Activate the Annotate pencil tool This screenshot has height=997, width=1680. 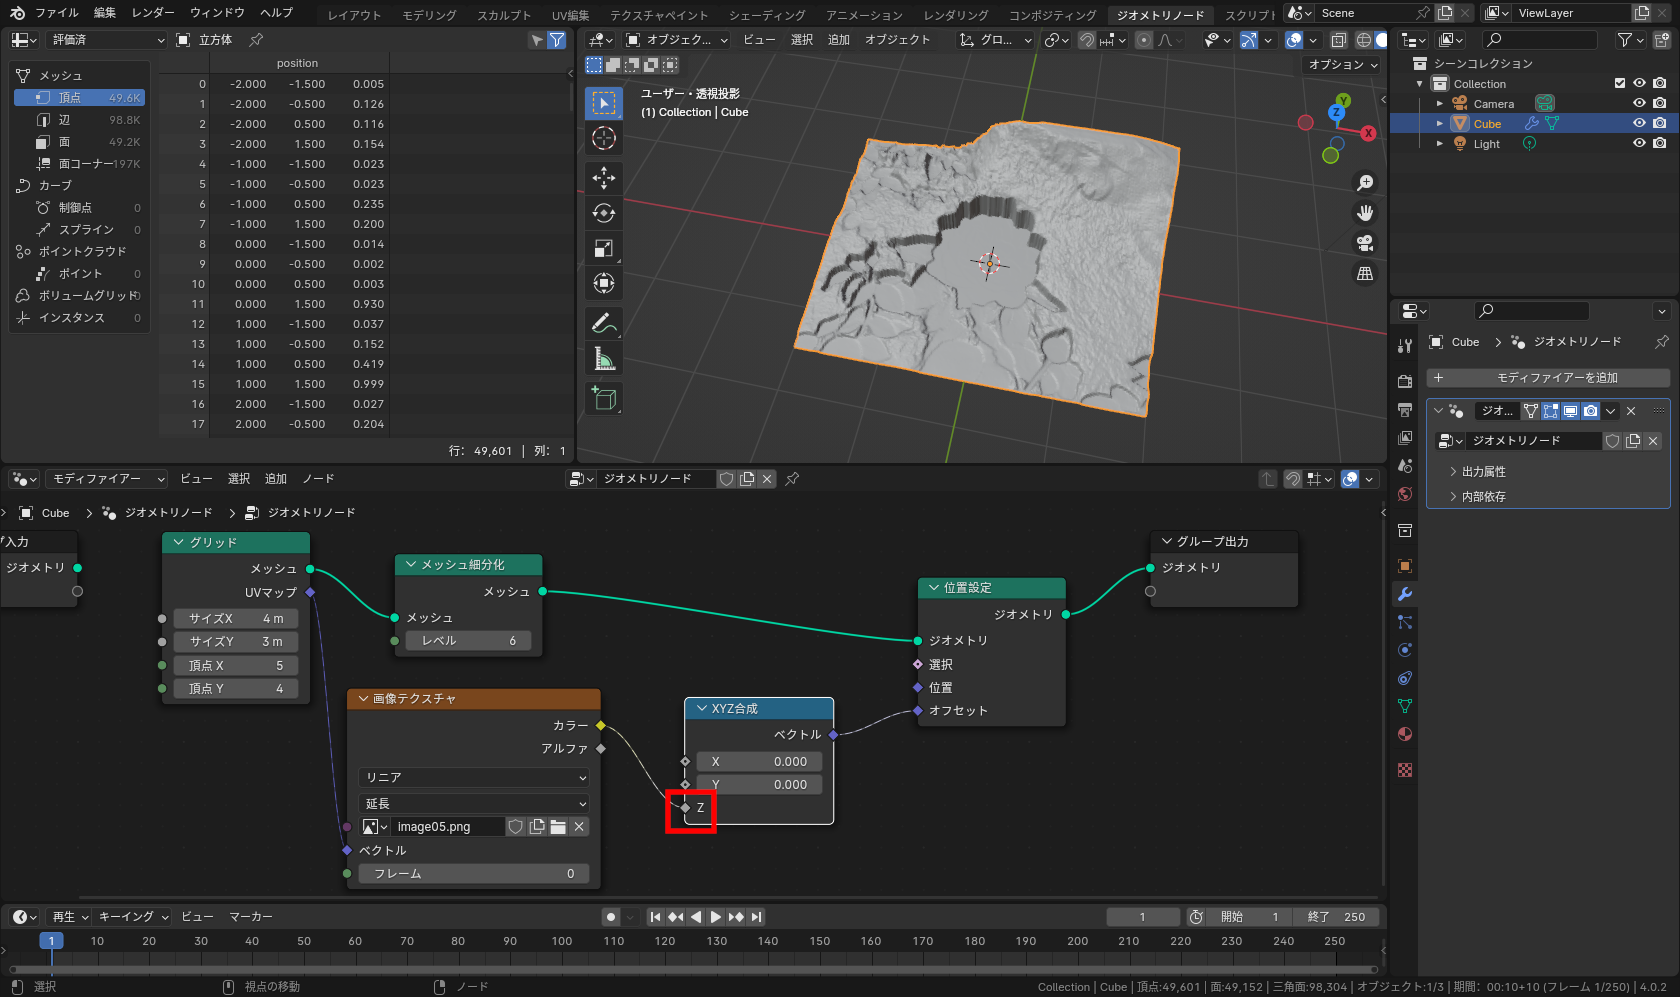coord(604,323)
